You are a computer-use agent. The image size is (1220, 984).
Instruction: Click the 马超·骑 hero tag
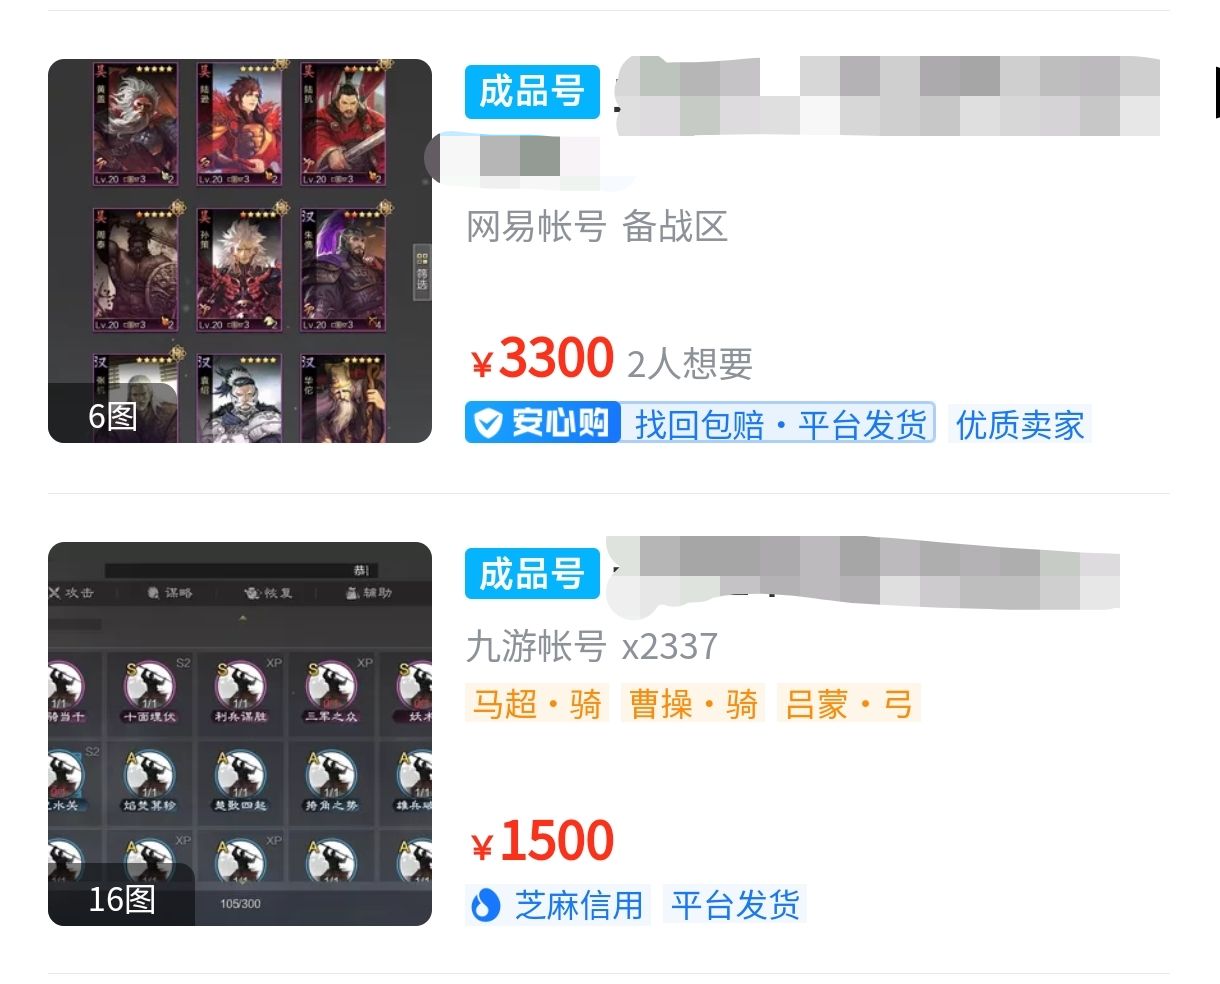[537, 703]
